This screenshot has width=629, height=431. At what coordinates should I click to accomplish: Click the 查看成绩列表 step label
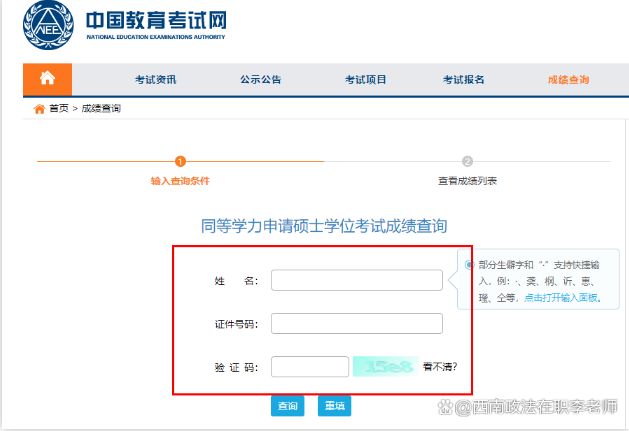point(467,181)
